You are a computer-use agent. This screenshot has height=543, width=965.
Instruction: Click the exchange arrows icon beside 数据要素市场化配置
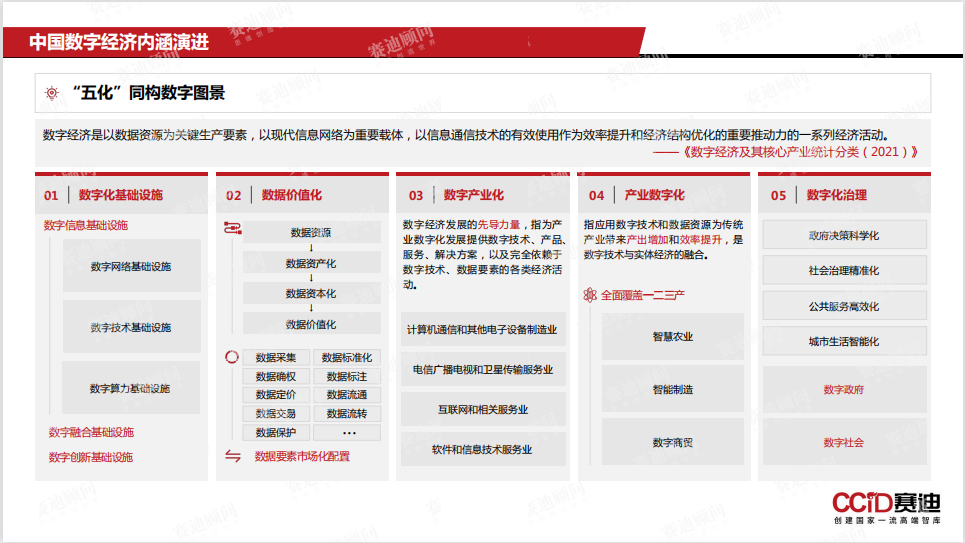point(232,456)
